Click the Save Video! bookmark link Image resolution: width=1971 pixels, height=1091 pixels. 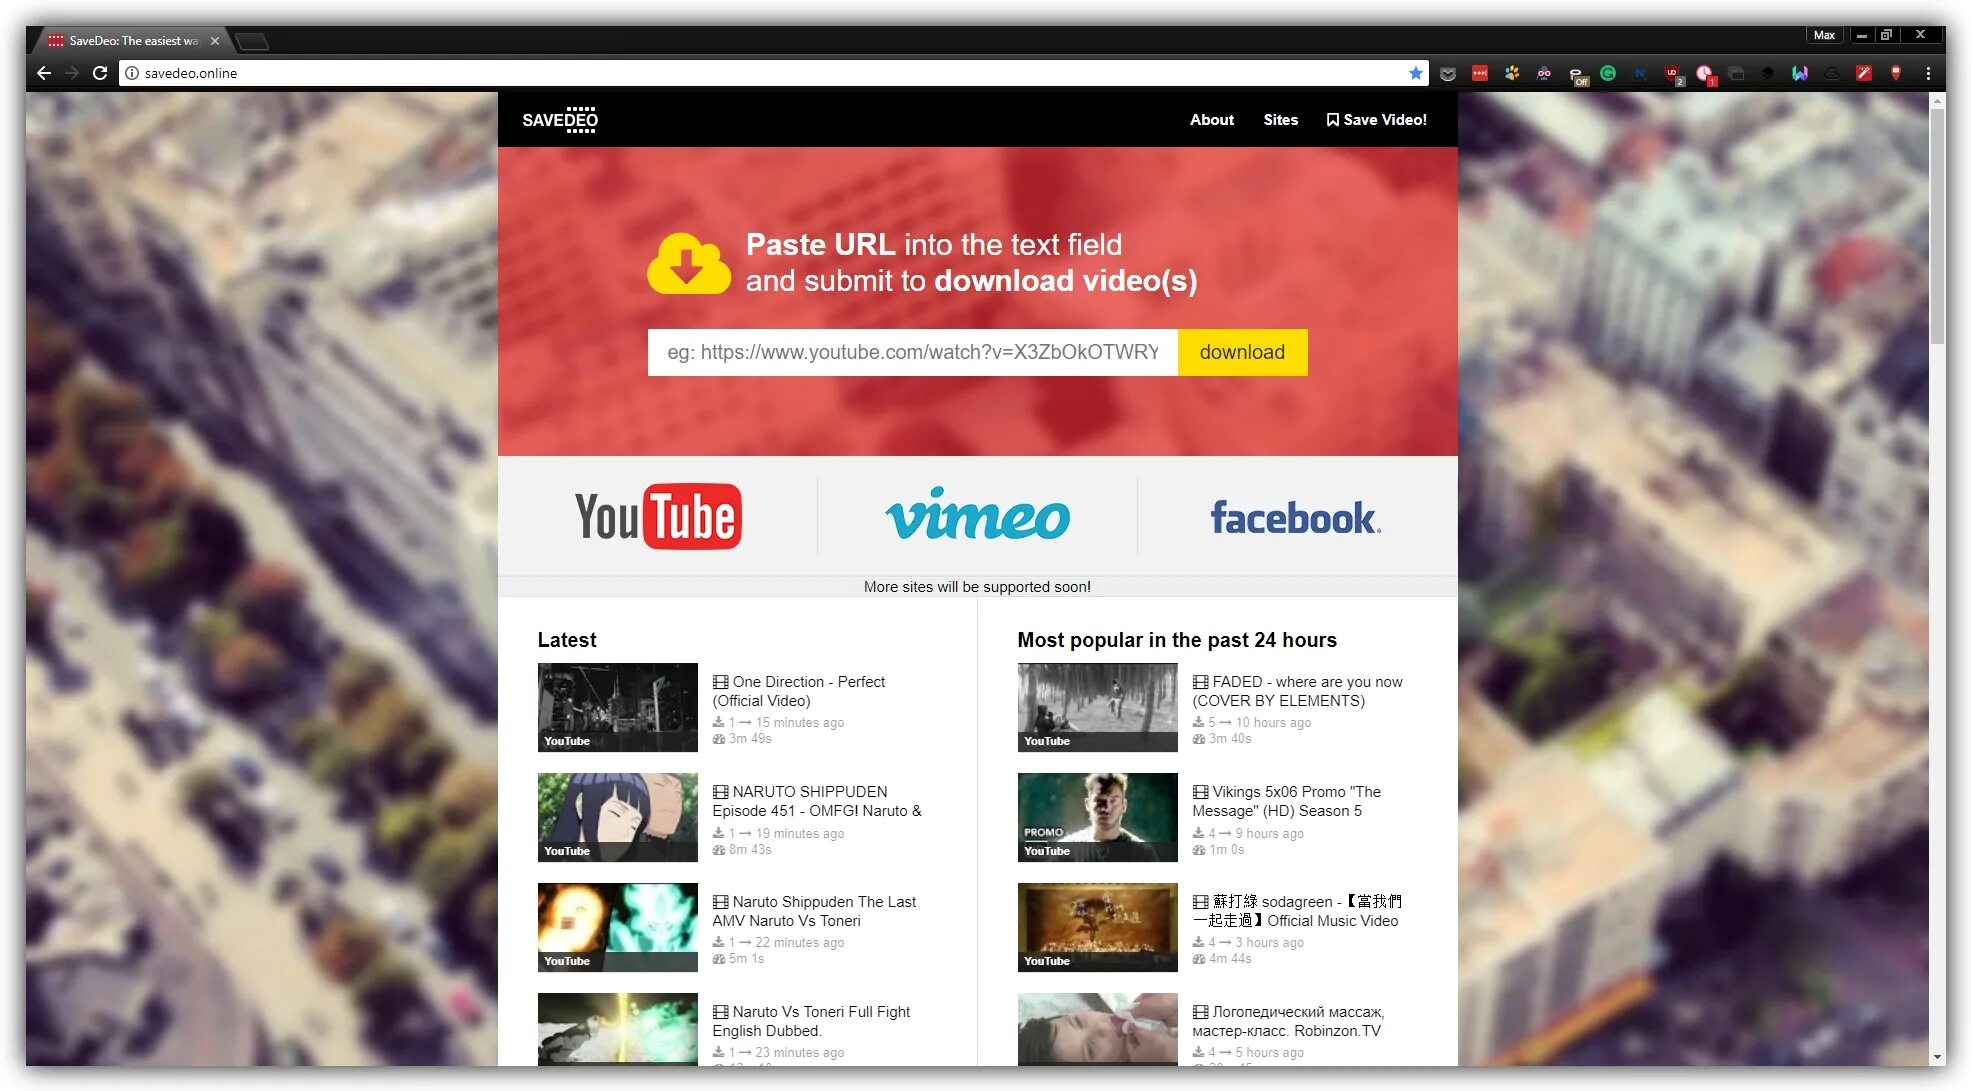click(x=1376, y=120)
